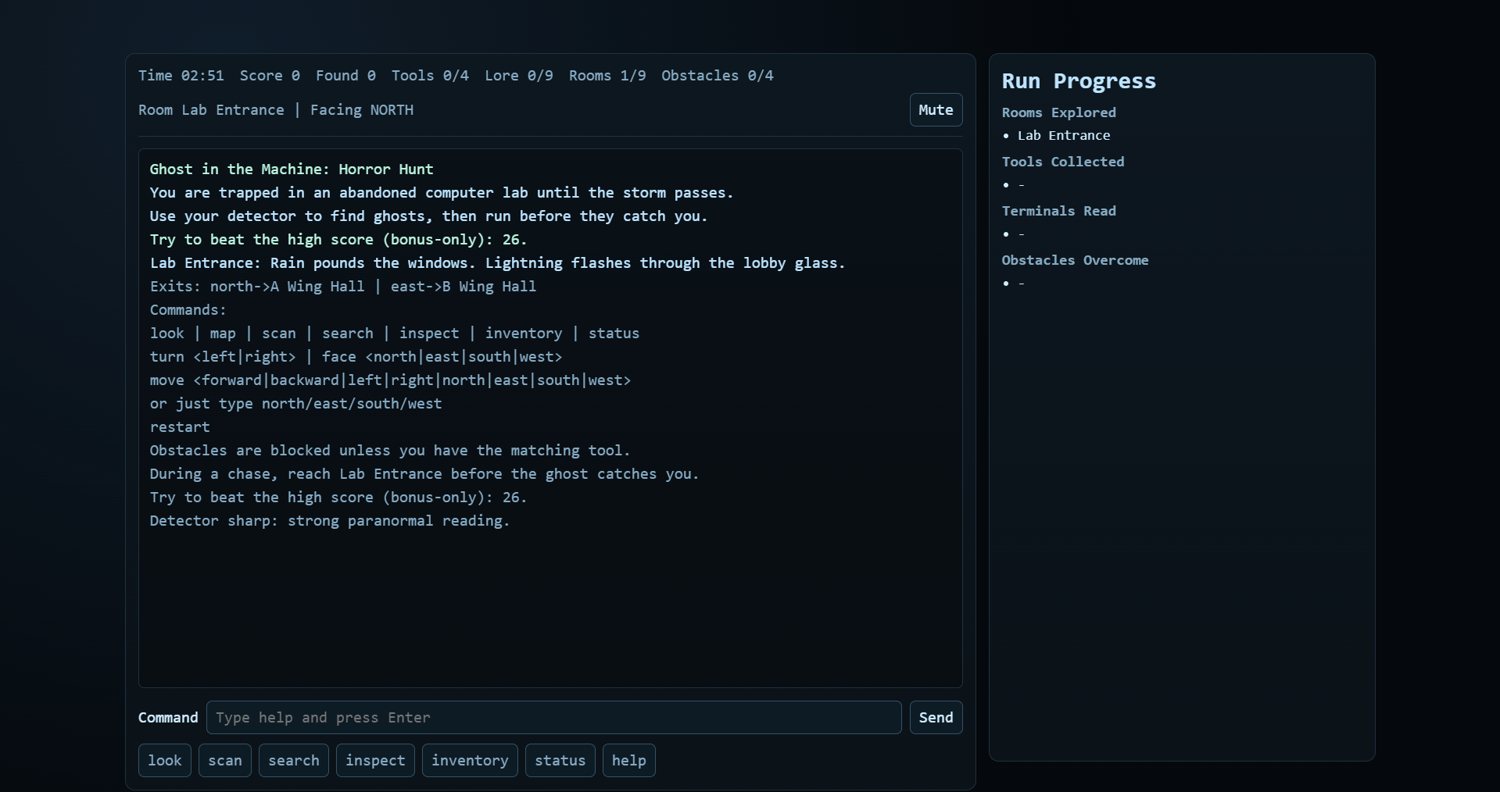Click the 'Obstacles are blocked' hint line

coord(390,451)
